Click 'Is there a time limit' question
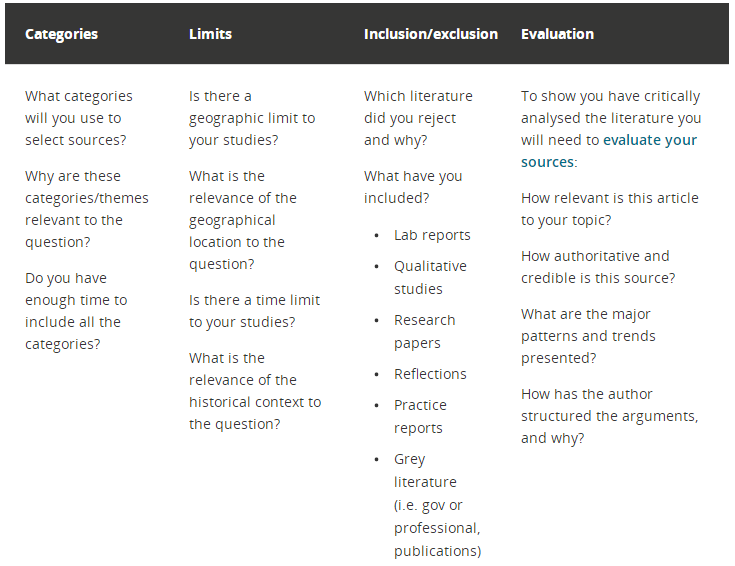Image resolution: width=735 pixels, height=566 pixels. pos(254,311)
